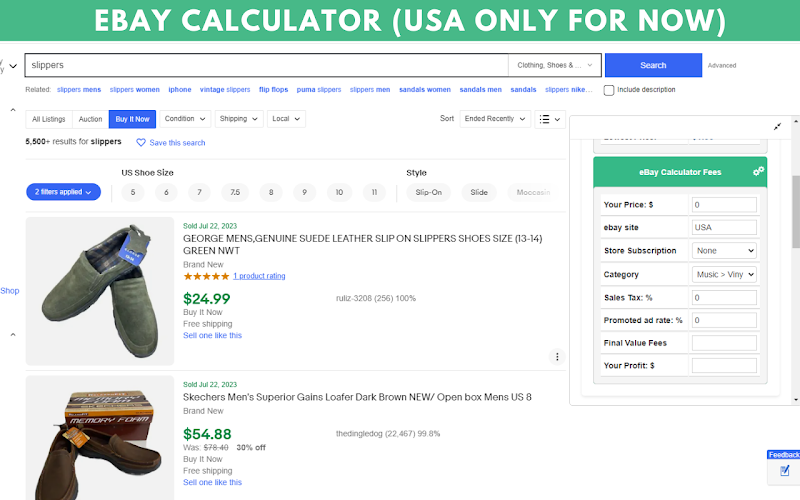The image size is (800, 500).
Task: Open related search slippers mens
Action: (x=79, y=89)
